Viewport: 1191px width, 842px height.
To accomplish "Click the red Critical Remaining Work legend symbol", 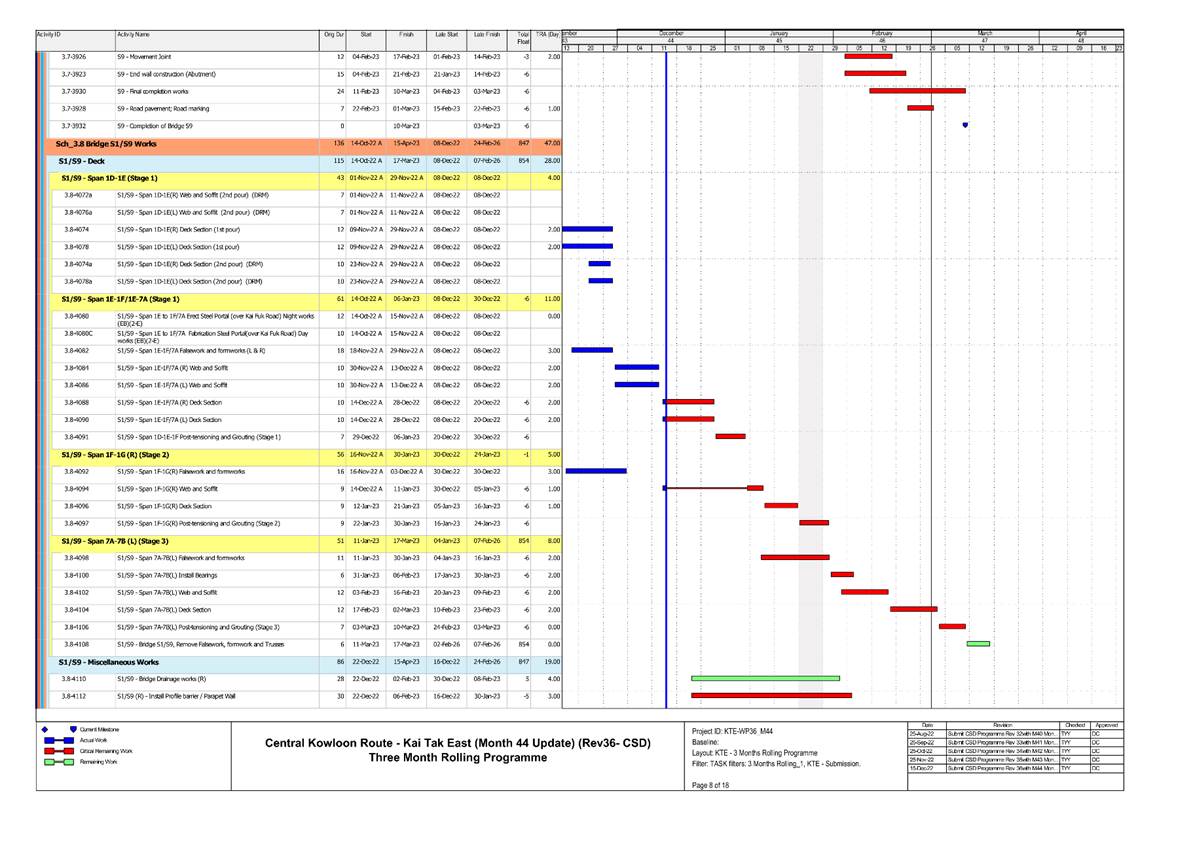I will pos(57,751).
